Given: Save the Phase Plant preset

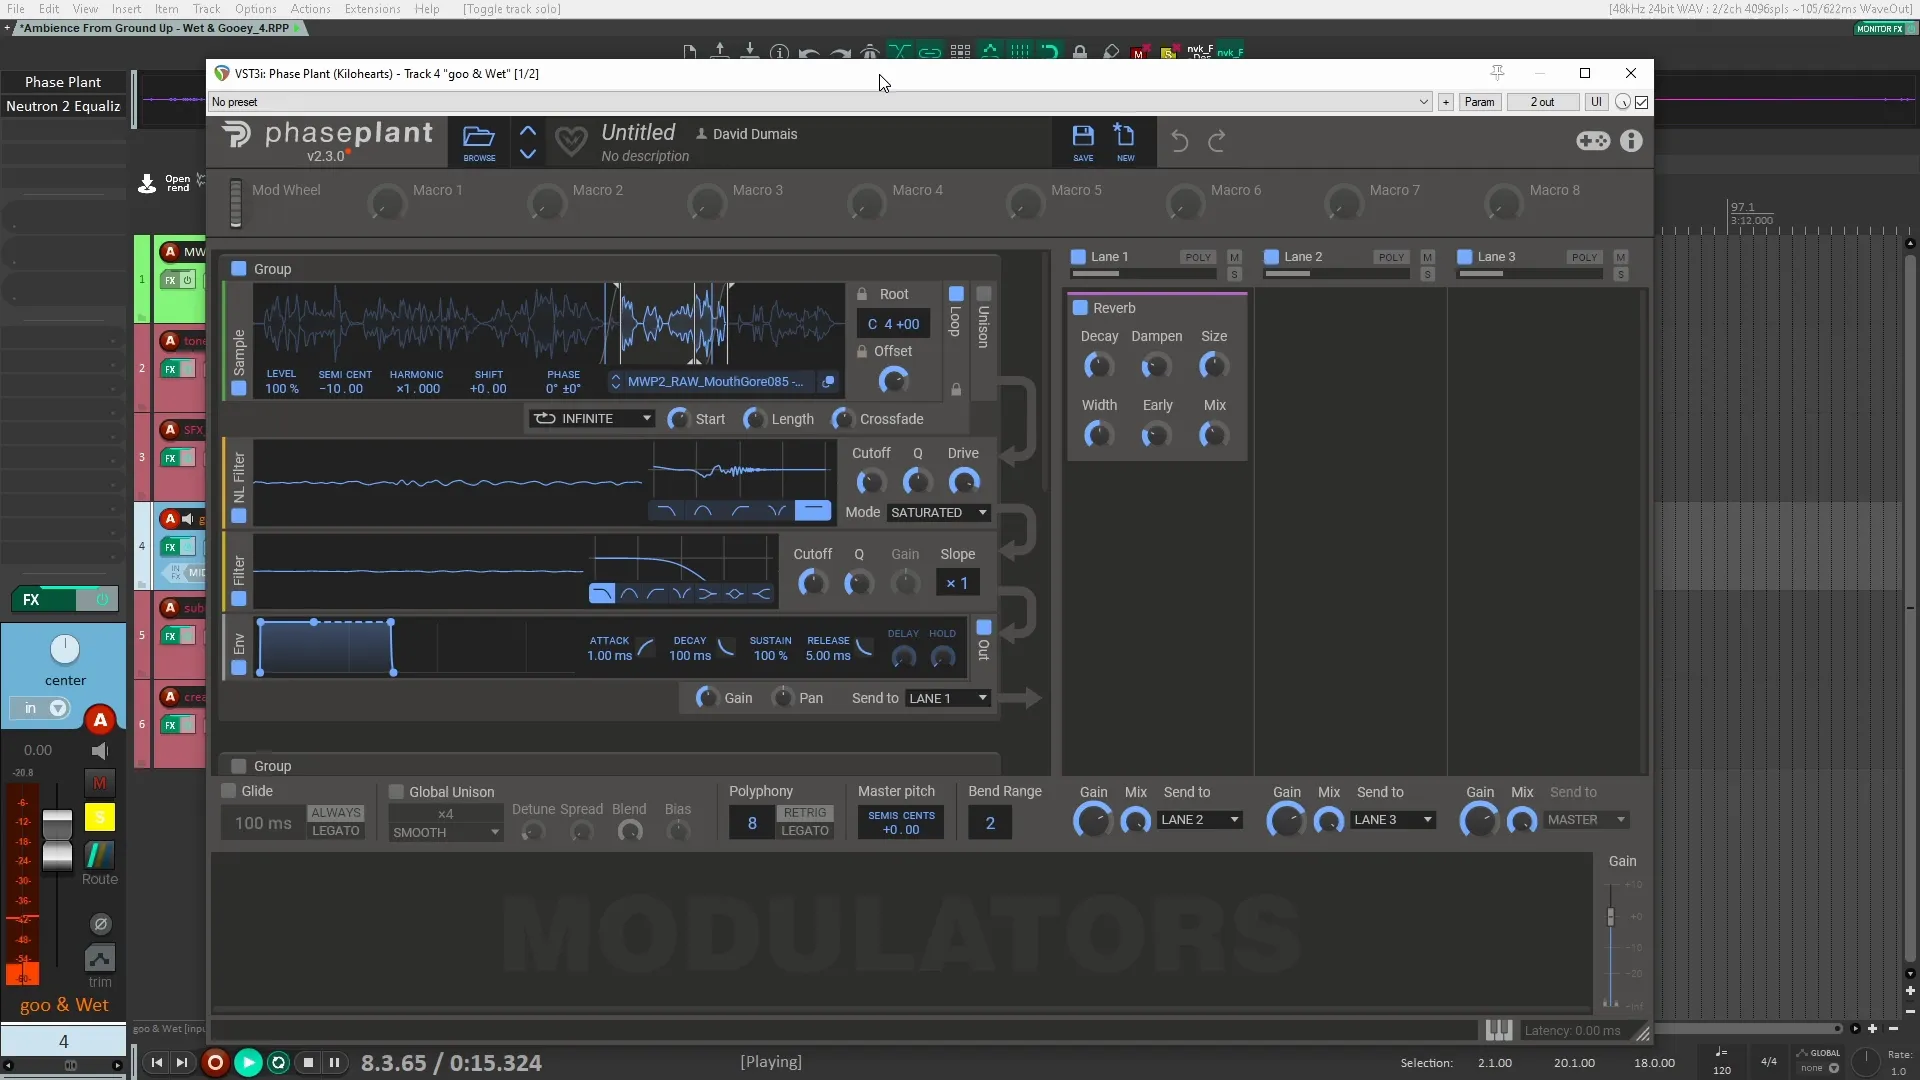Looking at the screenshot, I should tap(1083, 142).
